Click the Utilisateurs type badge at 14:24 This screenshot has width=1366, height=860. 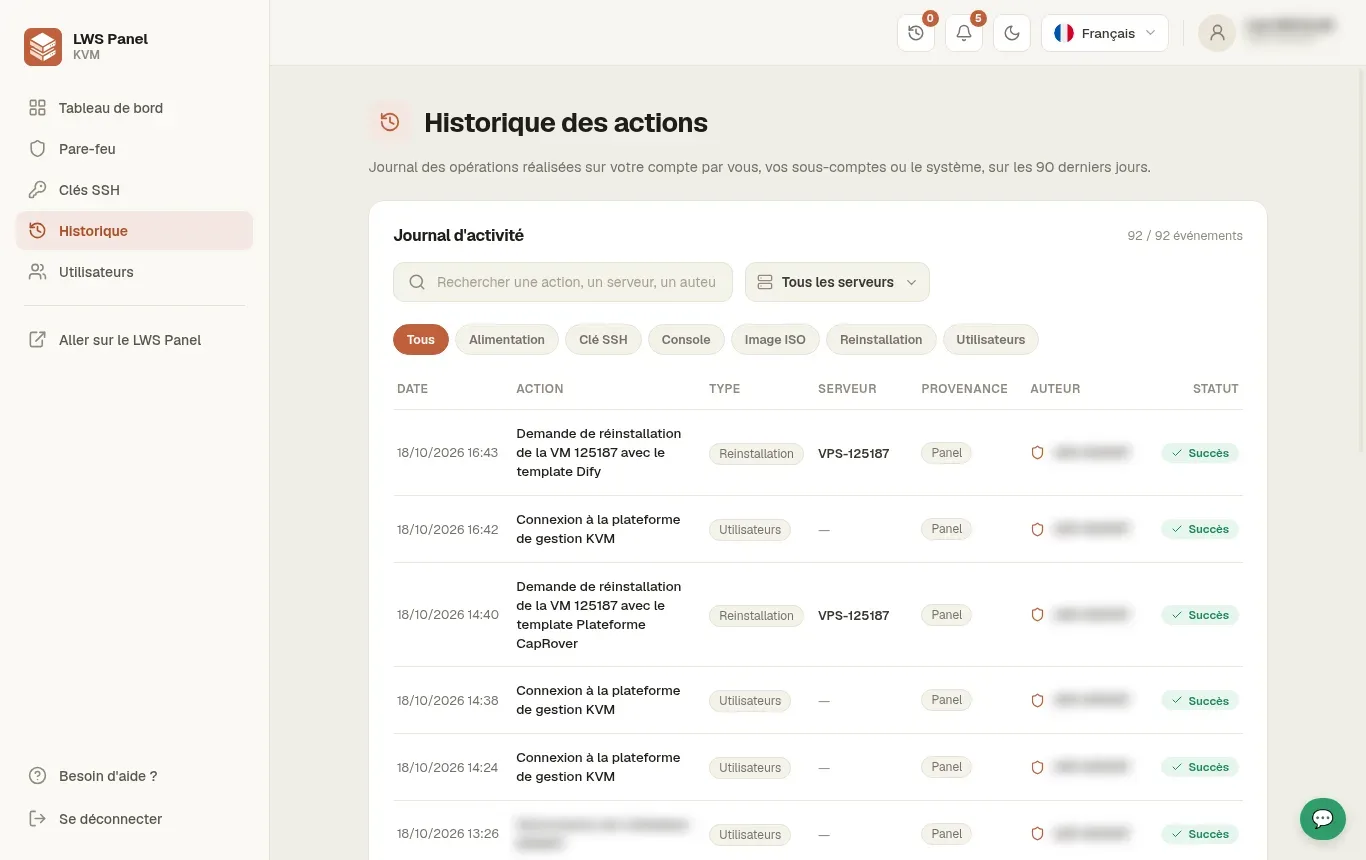point(750,767)
